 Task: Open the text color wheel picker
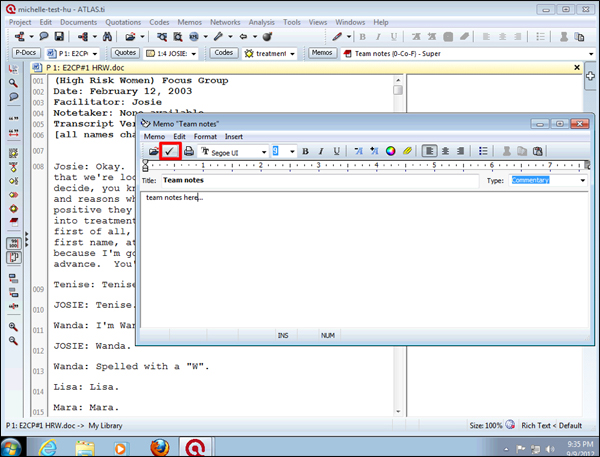391,151
